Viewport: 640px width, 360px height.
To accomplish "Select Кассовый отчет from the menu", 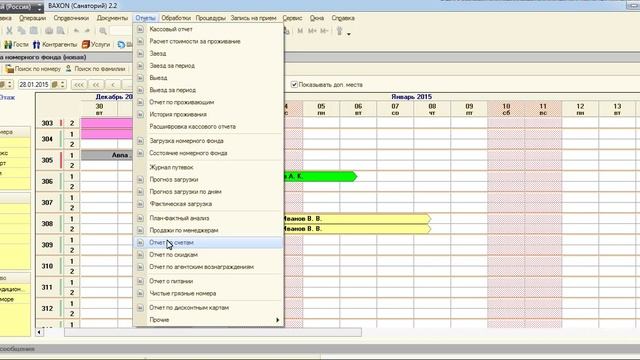I will point(209,29).
